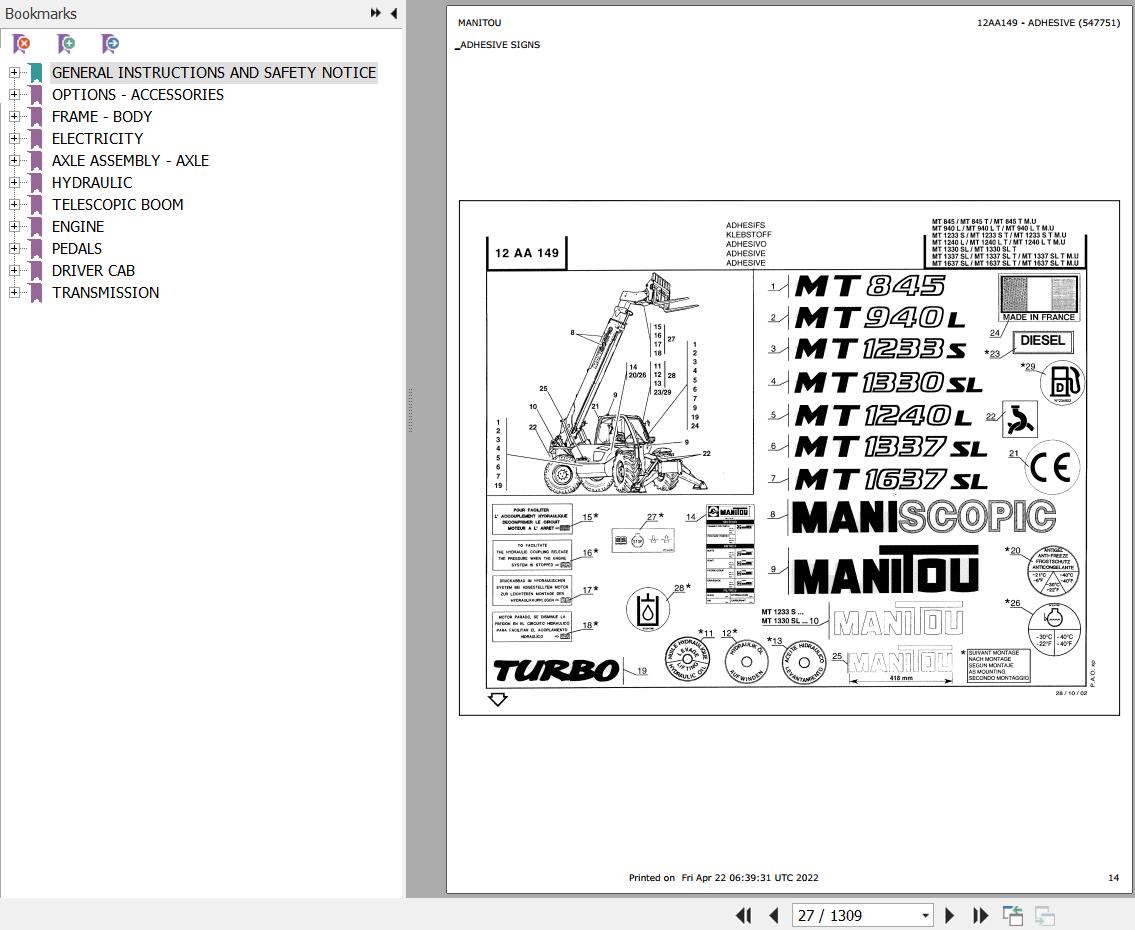This screenshot has height=930, width=1135.
Task: Open the previous view icon
Action: pos(1011,915)
